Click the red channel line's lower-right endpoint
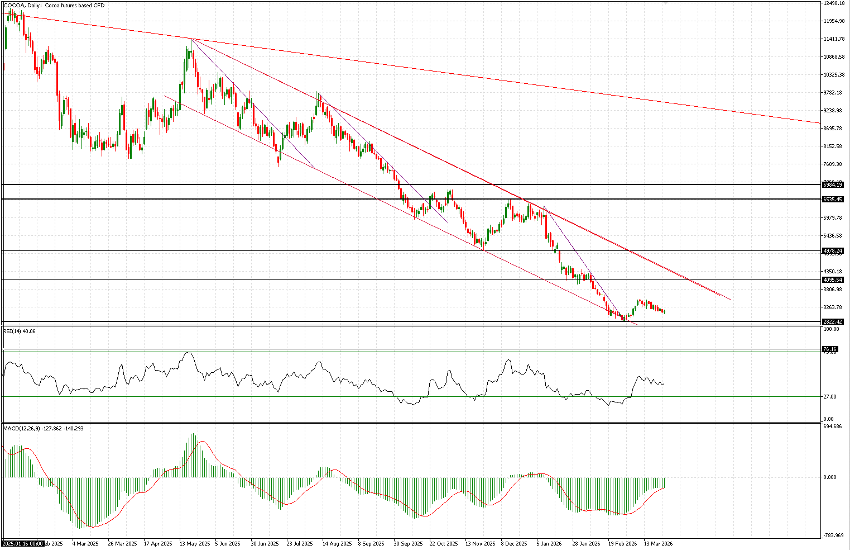The height and width of the screenshot is (550, 850). pos(728,299)
